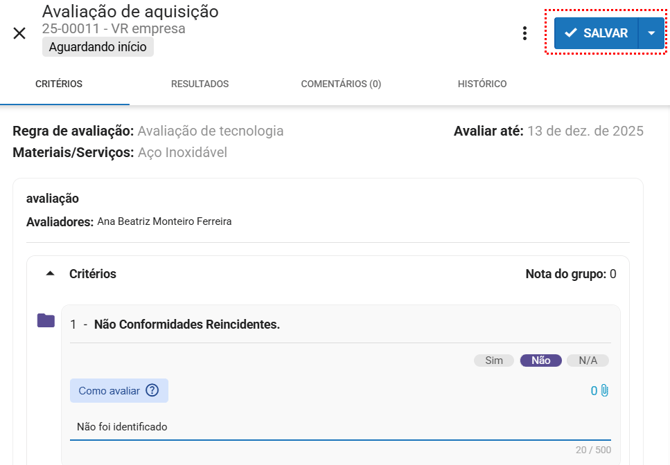This screenshot has height=465, width=670.
Task: Click the Aguardando início status badge
Action: point(98,47)
